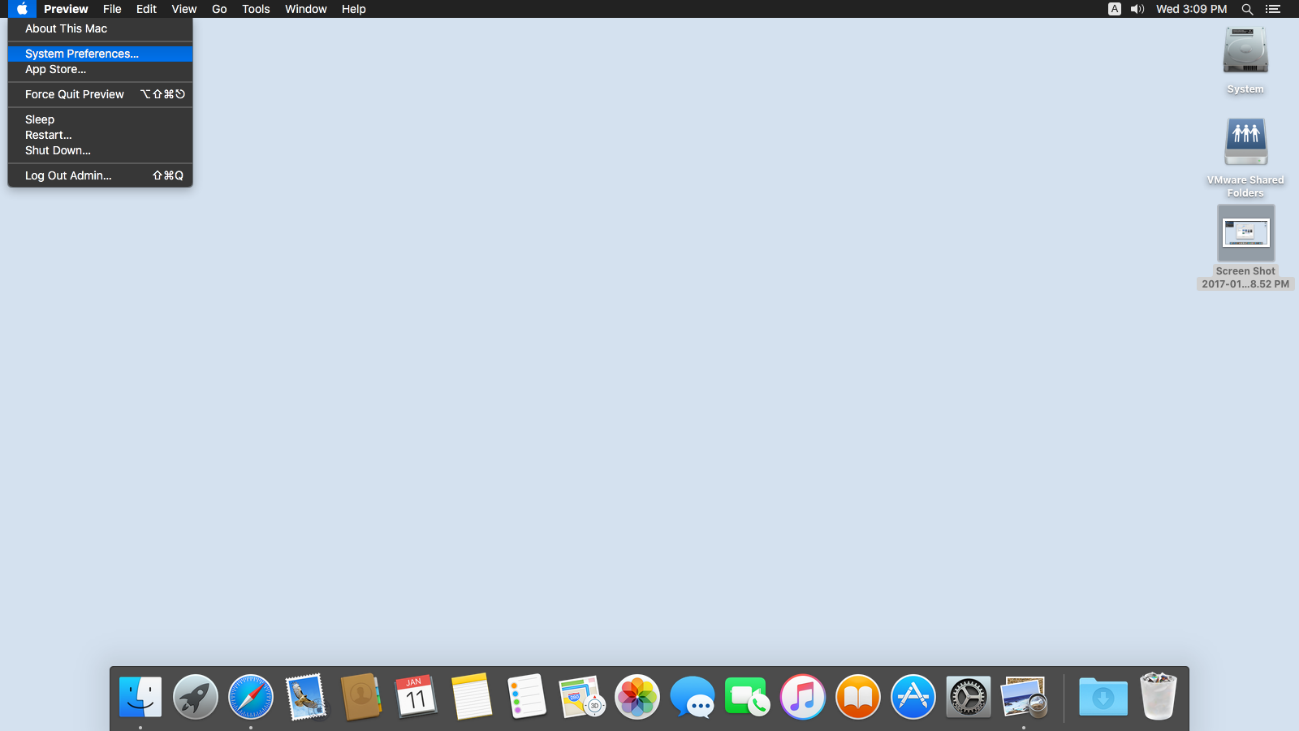Choose Log Out Admin… option
1299x731 pixels.
[68, 176]
